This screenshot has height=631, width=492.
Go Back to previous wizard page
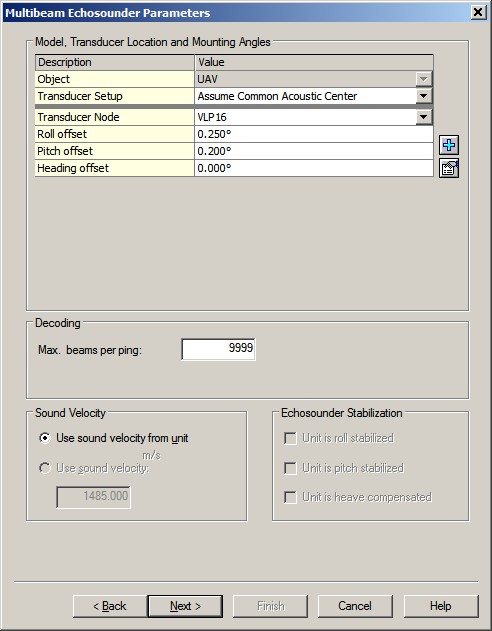[x=110, y=606]
